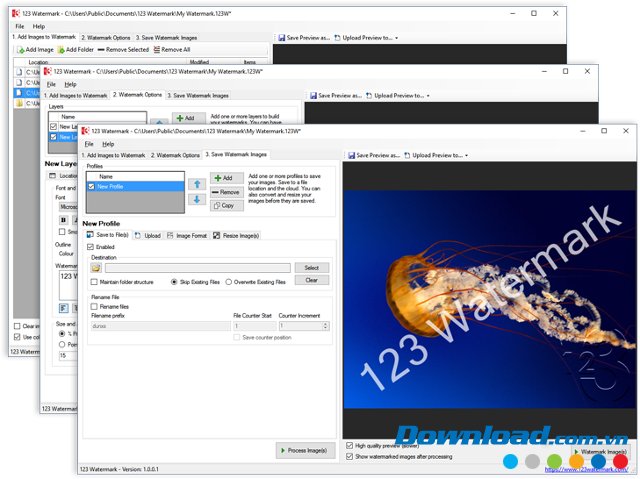Viewport: 640px width, 479px height.
Task: Select '3. Save Watermark Images' tab in front window
Action: click(236, 155)
